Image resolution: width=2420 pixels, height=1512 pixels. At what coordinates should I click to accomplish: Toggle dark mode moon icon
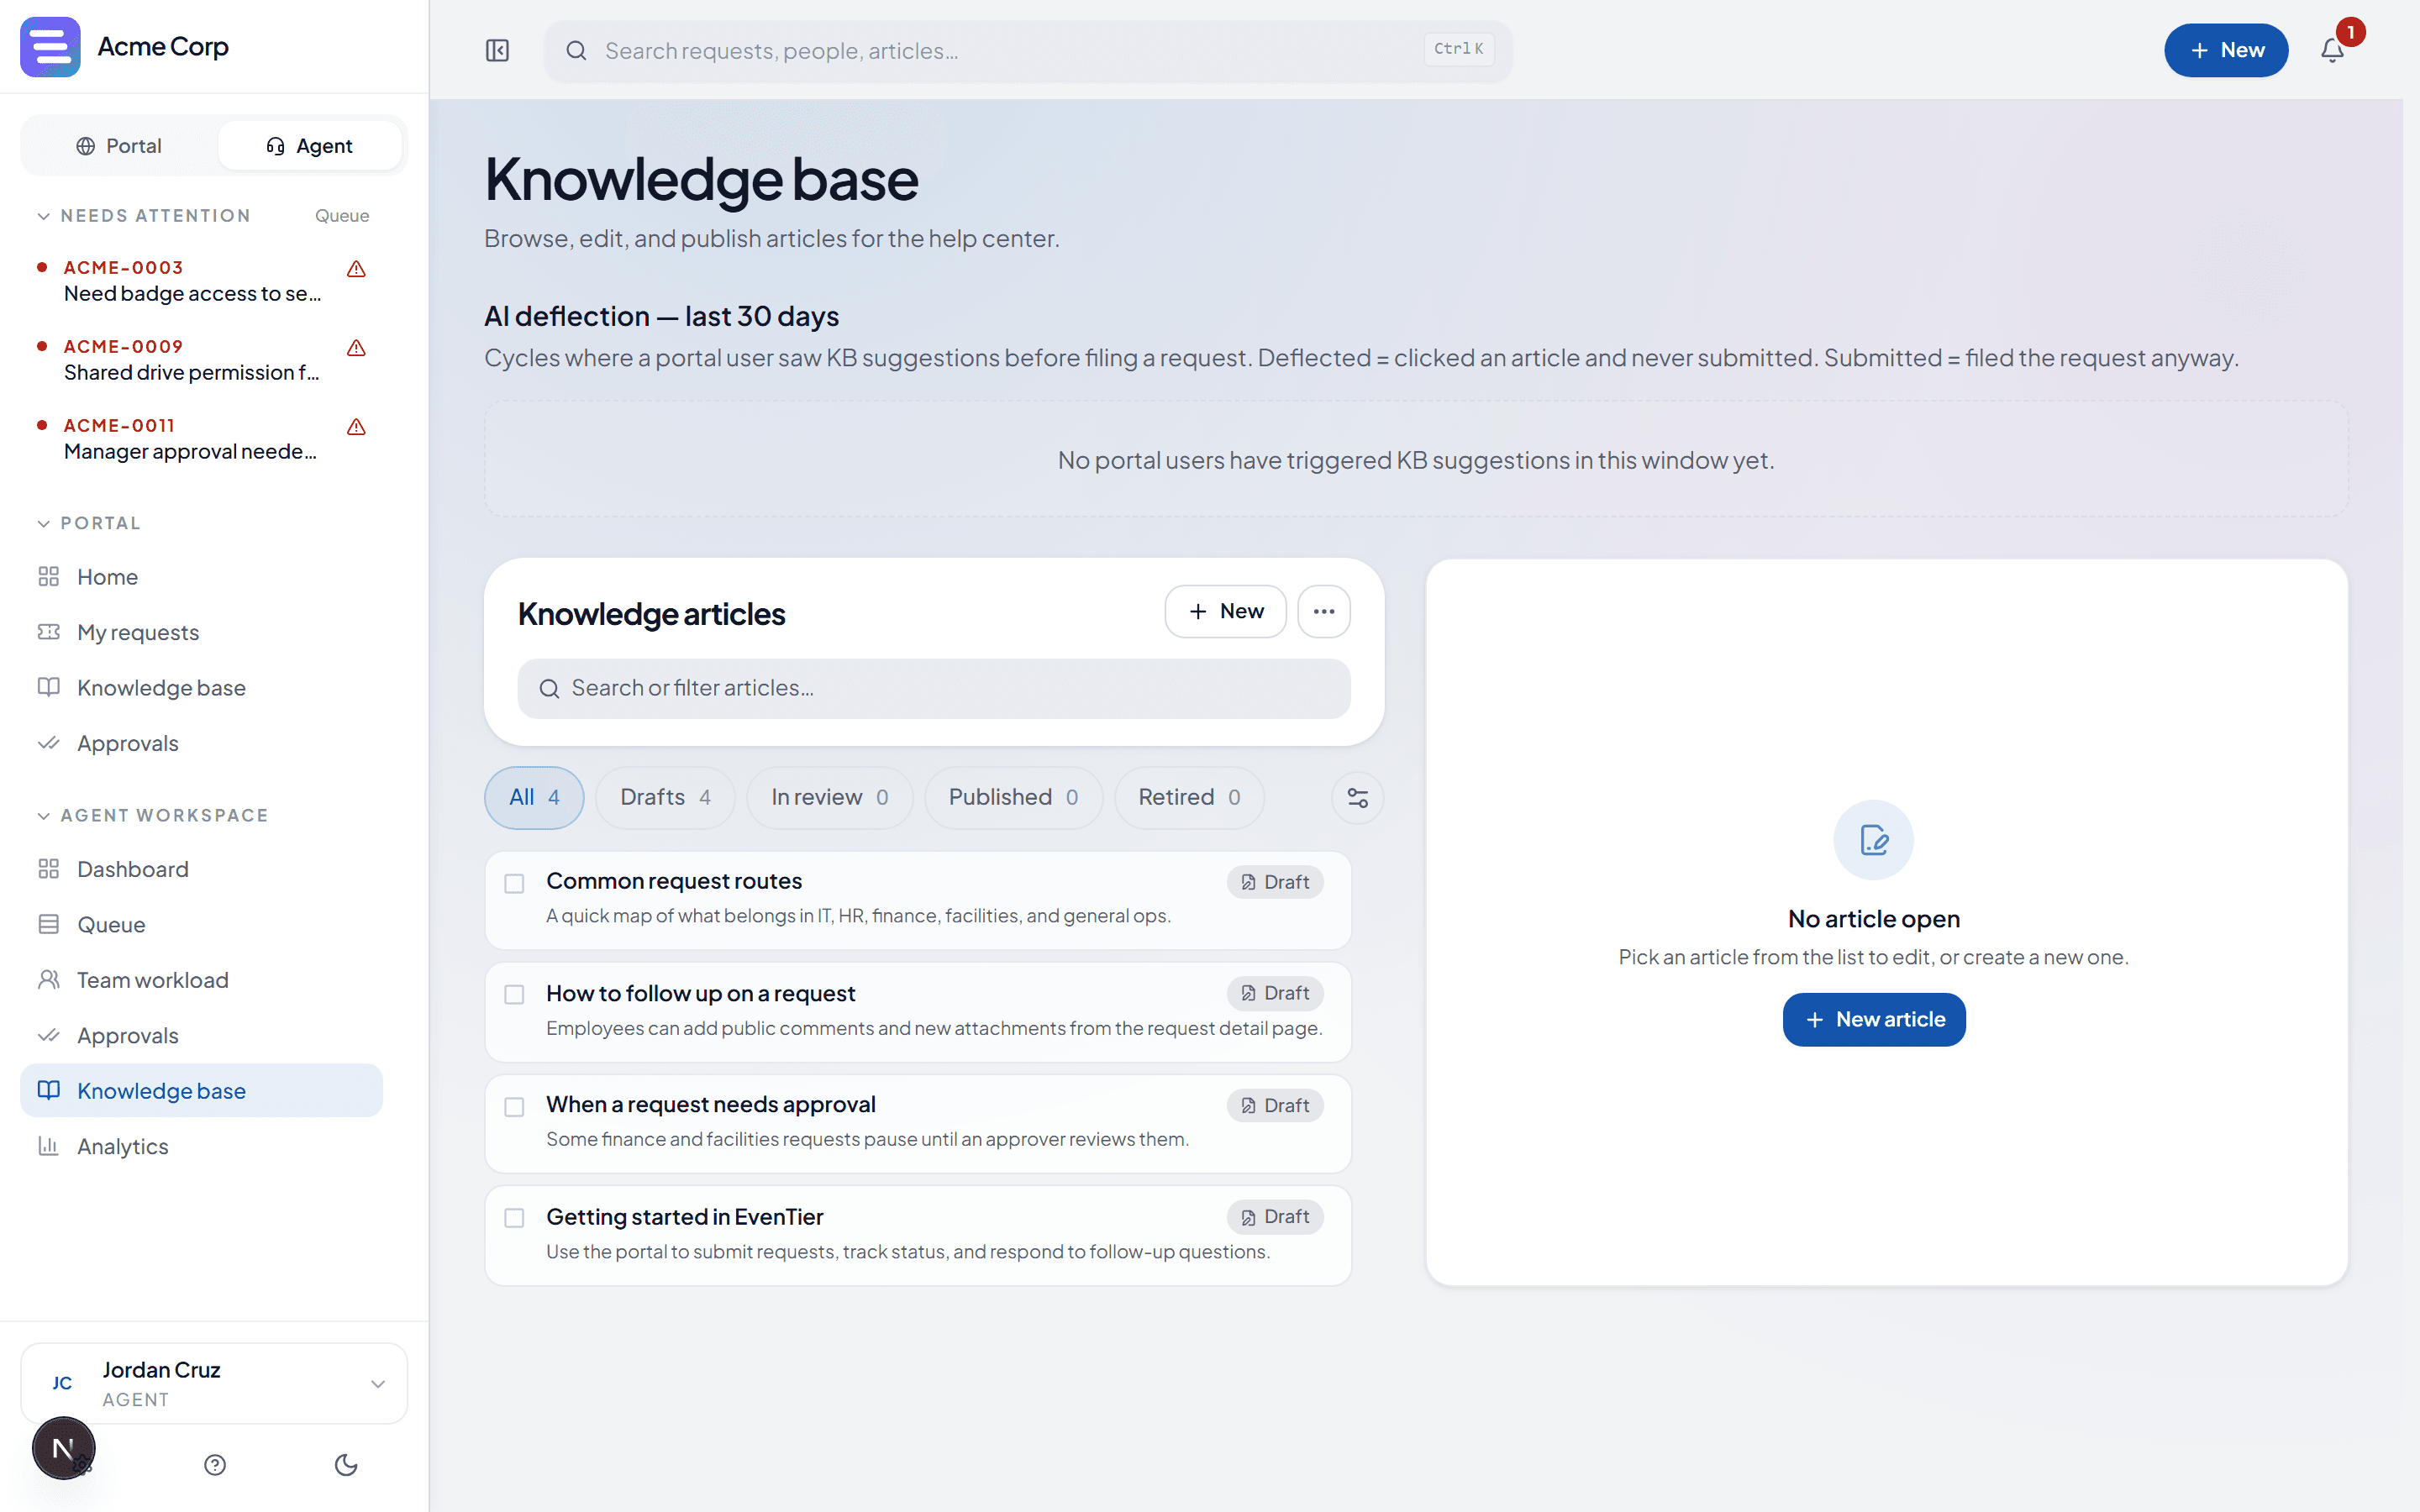click(346, 1465)
